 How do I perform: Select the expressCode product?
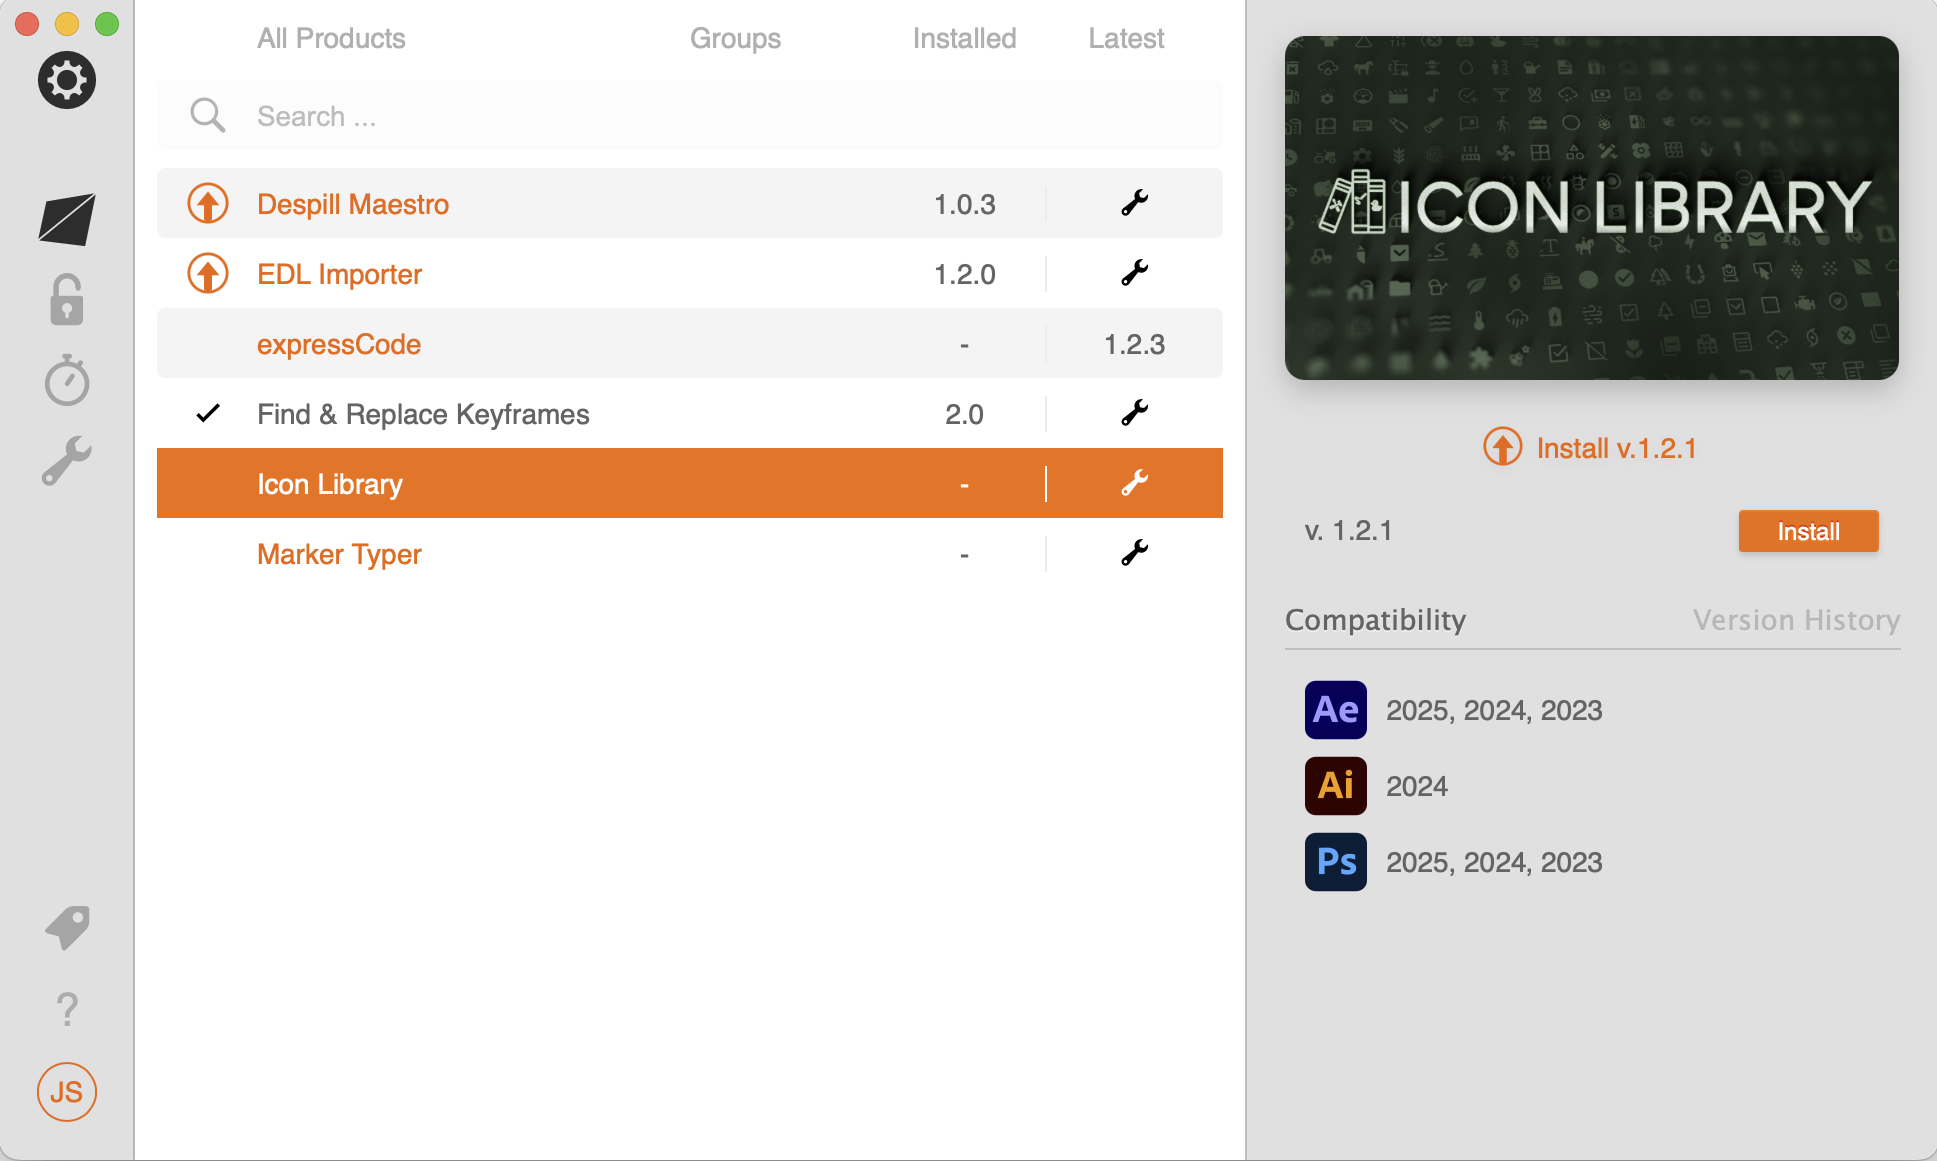[x=339, y=344]
